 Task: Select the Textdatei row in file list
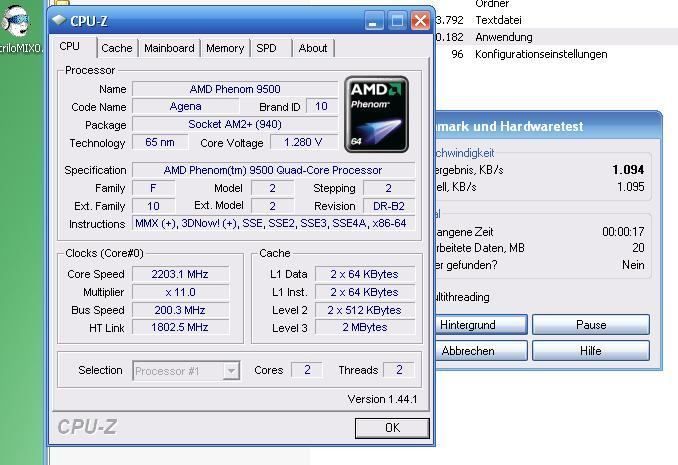[556, 20]
